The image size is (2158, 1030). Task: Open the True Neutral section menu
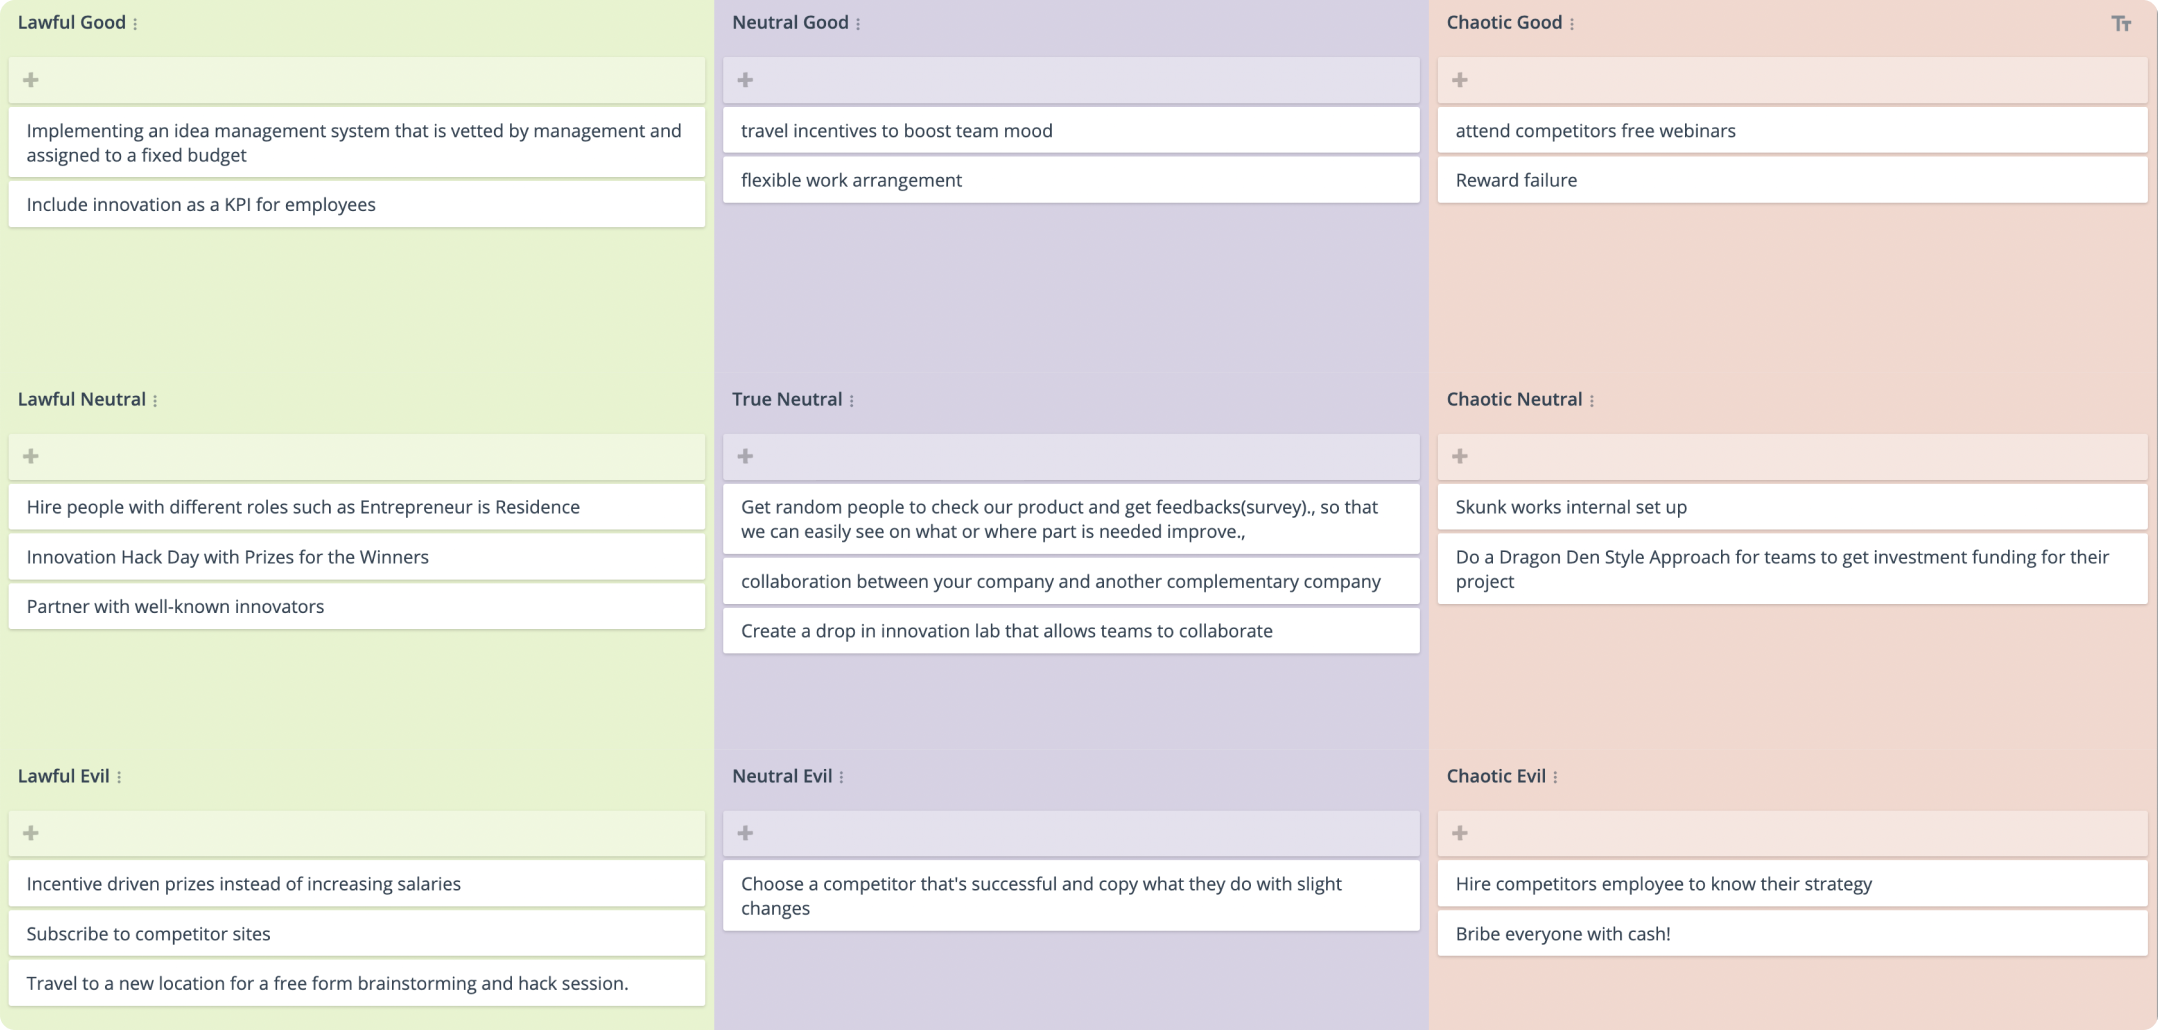pos(851,399)
